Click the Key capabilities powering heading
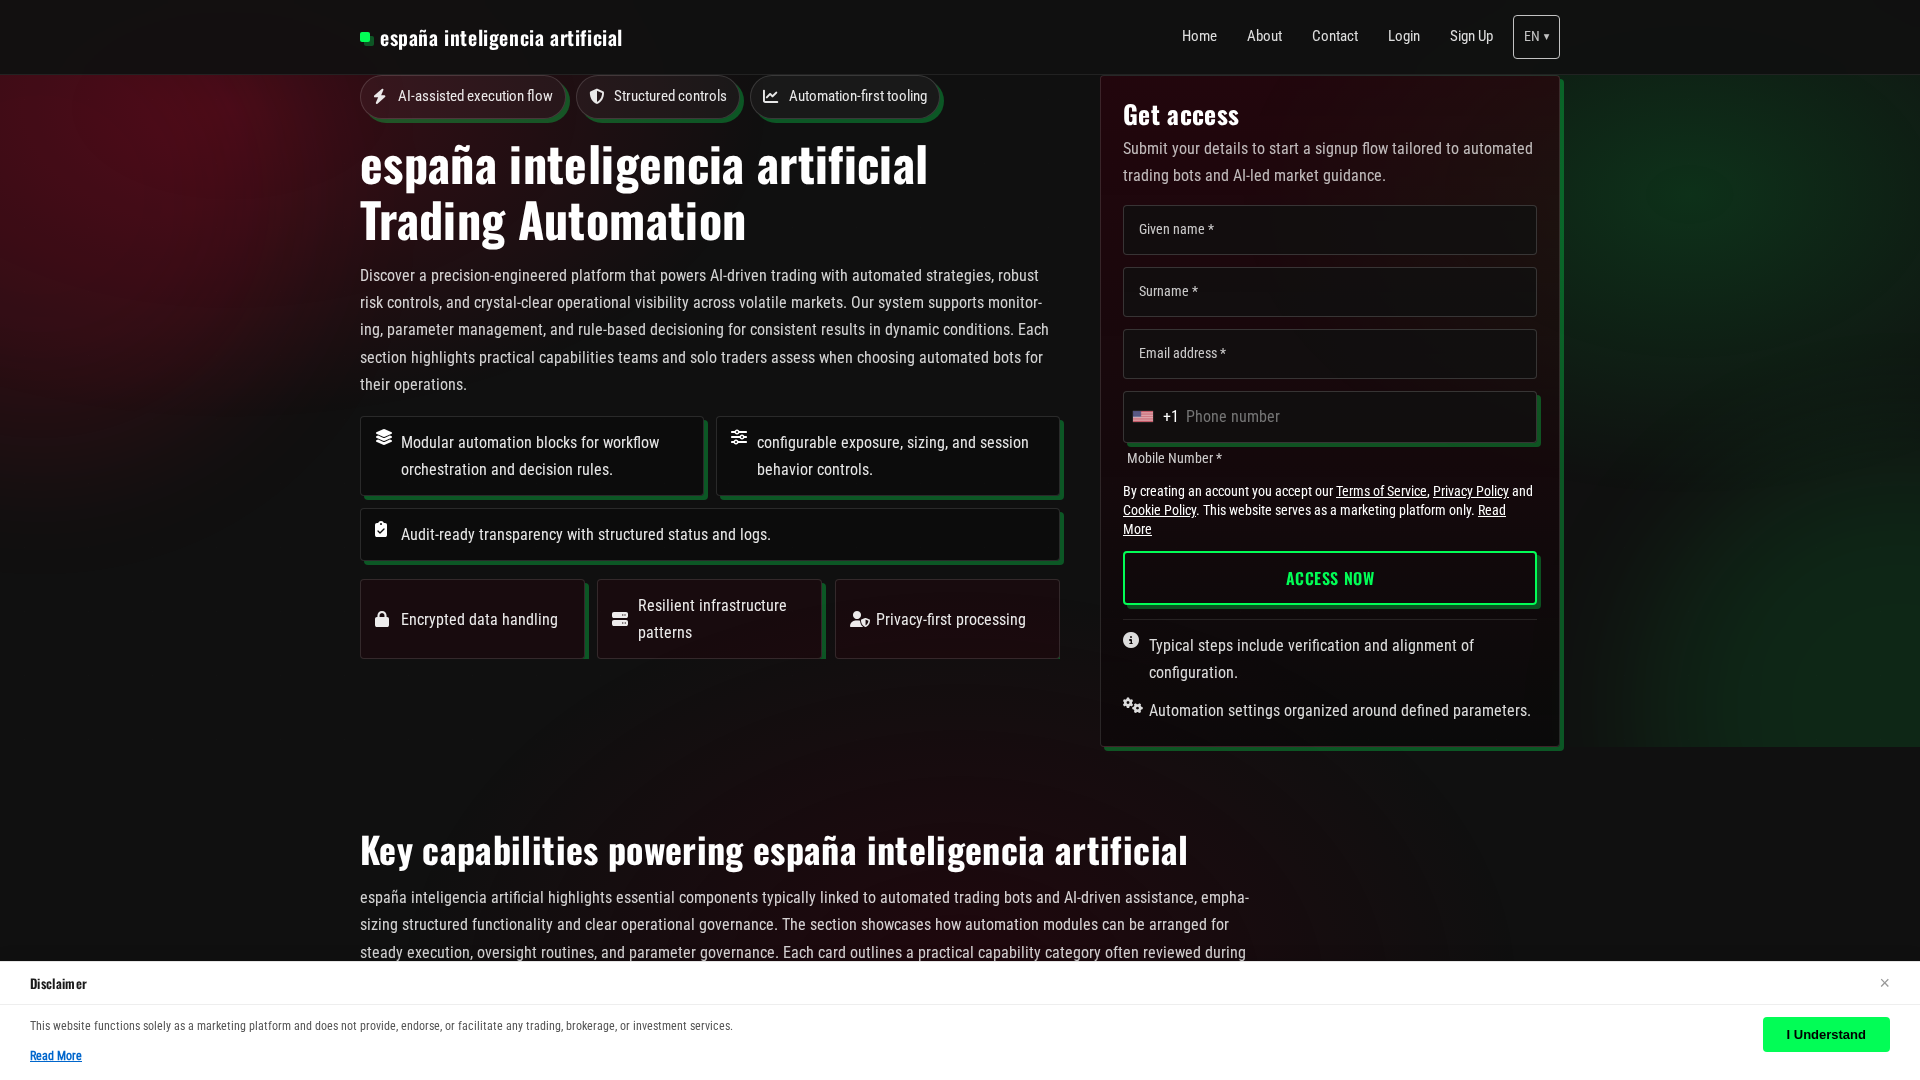The width and height of the screenshot is (1920, 1080). [774, 850]
